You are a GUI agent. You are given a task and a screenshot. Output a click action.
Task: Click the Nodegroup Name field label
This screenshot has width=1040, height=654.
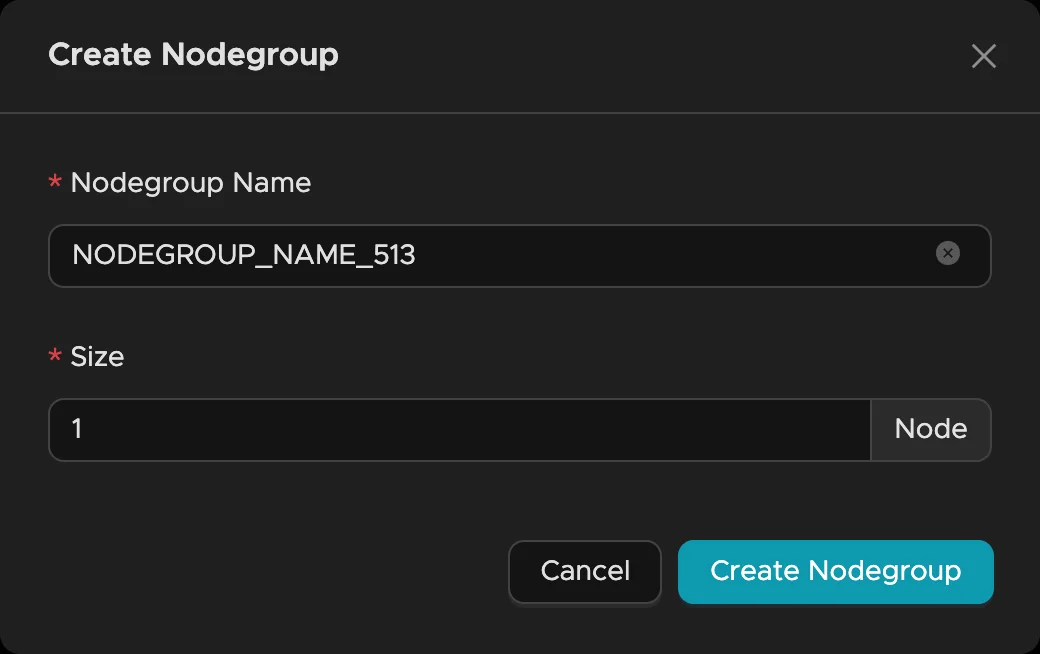click(191, 183)
